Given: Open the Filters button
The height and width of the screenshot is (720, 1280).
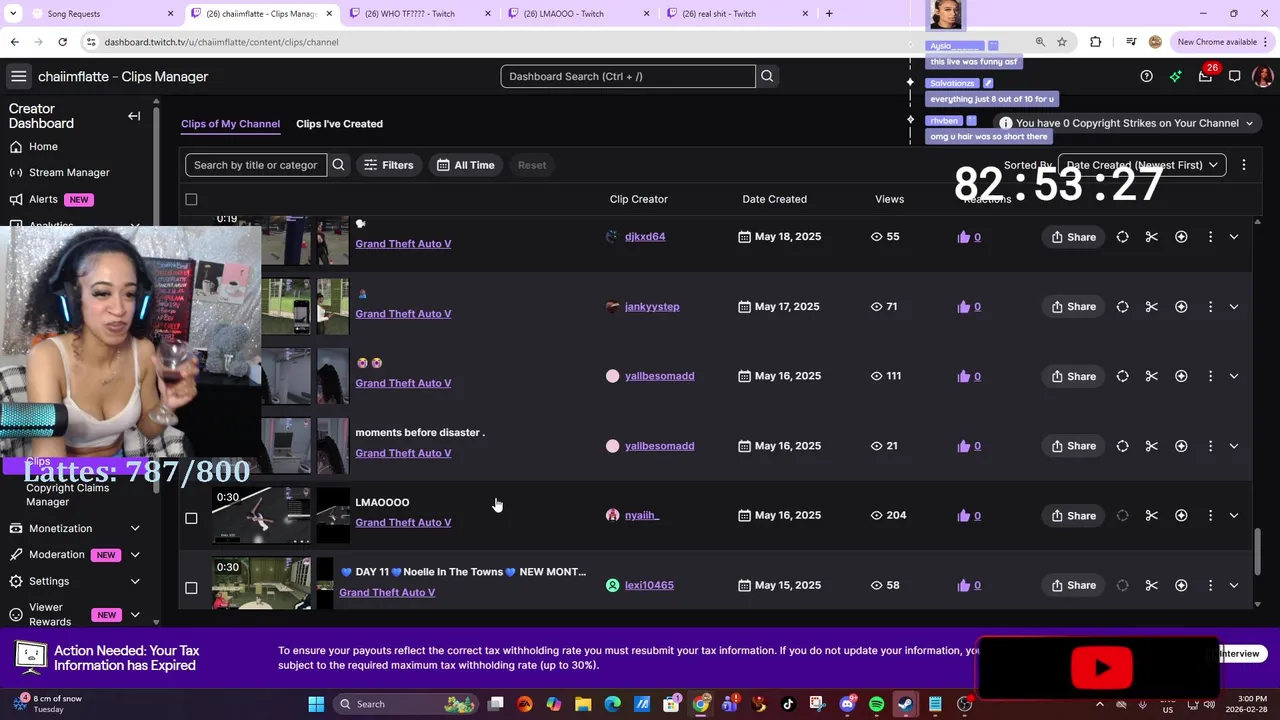Looking at the screenshot, I should click(x=388, y=165).
